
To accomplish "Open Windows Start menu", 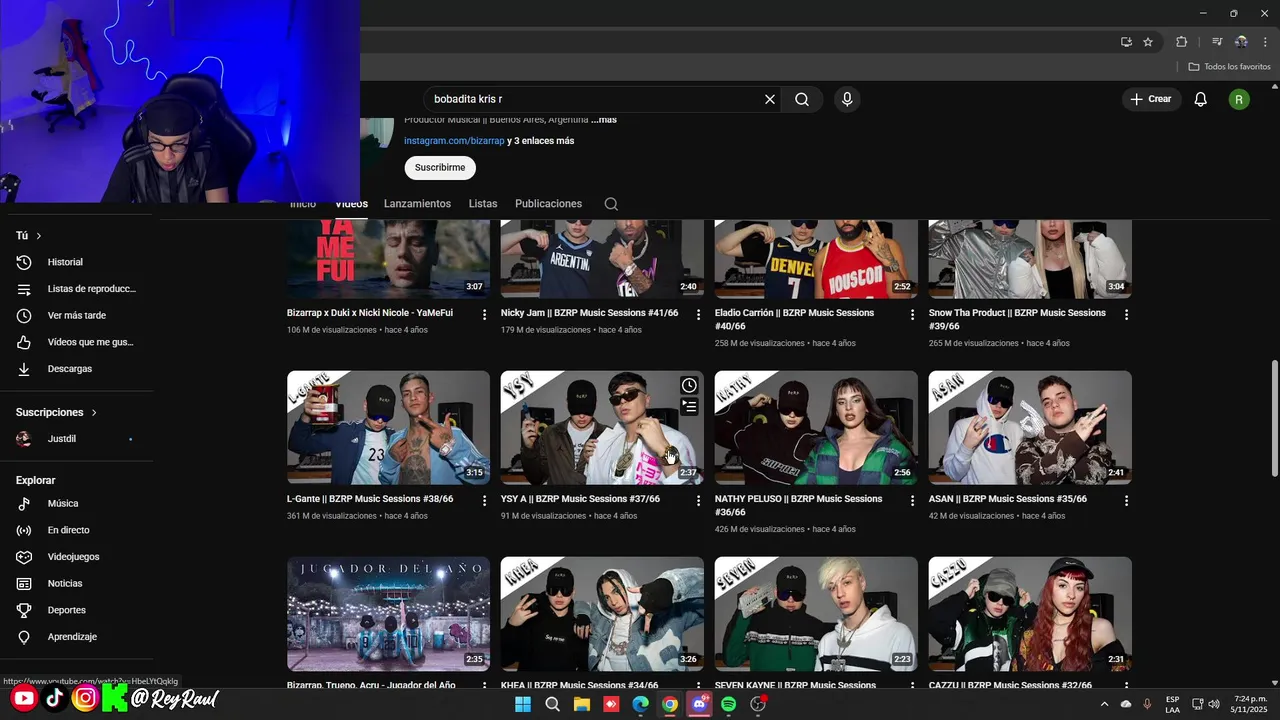I will 523,704.
